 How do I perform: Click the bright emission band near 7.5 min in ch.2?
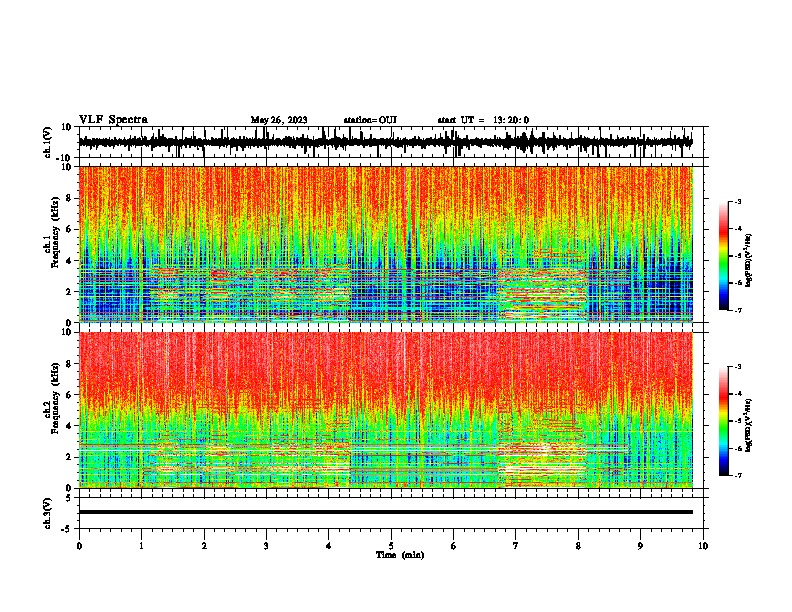click(542, 449)
